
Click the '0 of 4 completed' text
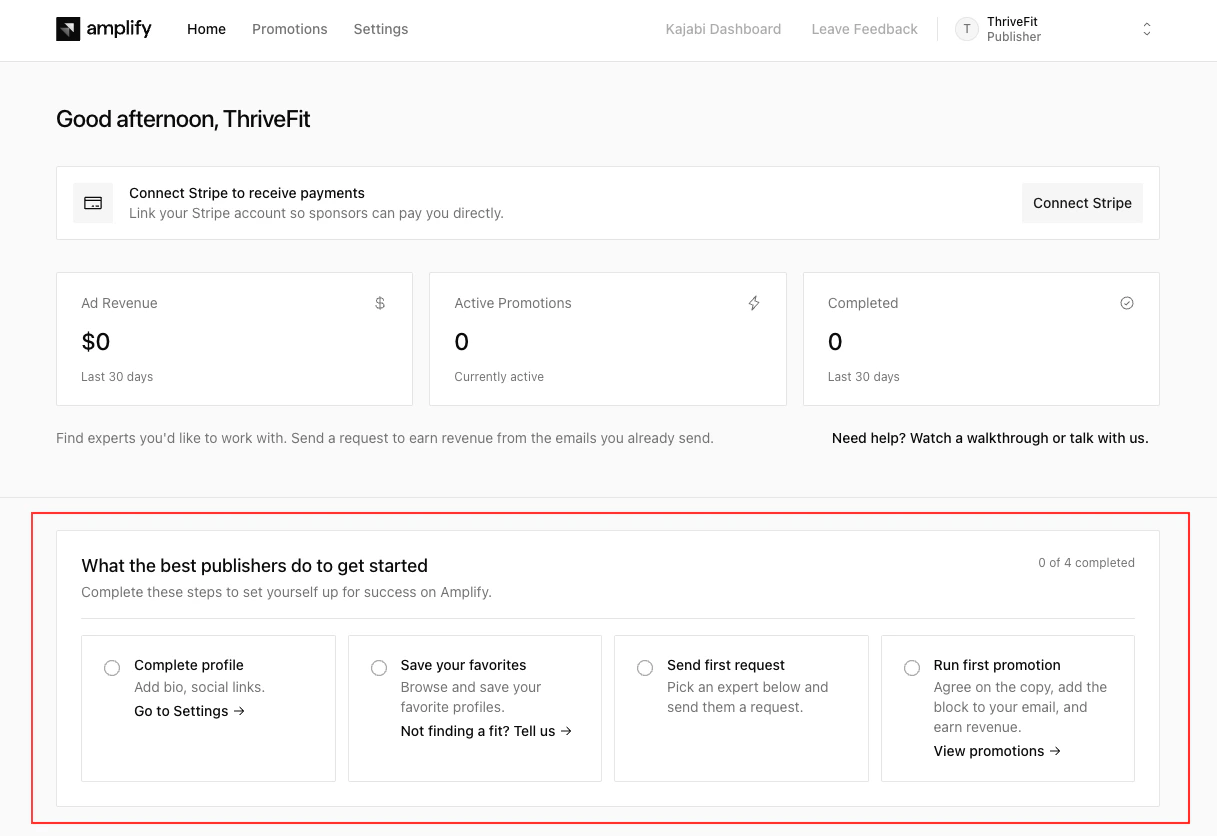click(1086, 563)
